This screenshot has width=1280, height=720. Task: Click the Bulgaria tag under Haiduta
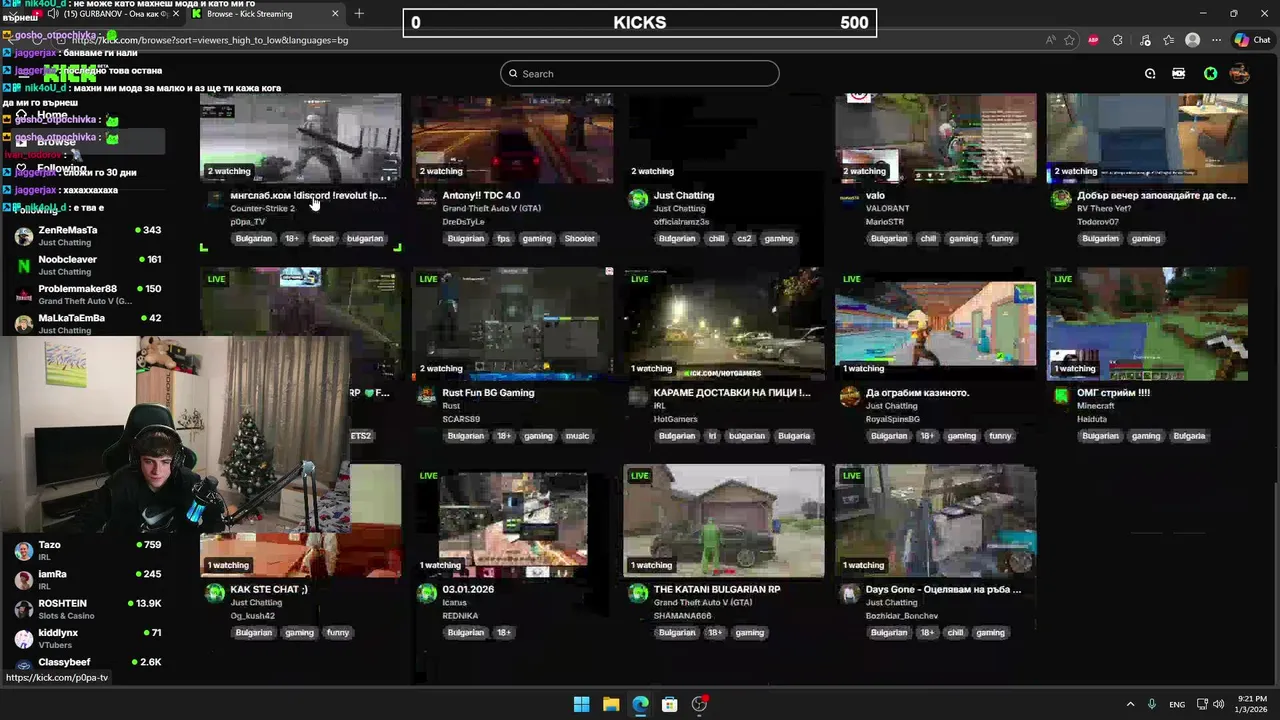1189,435
